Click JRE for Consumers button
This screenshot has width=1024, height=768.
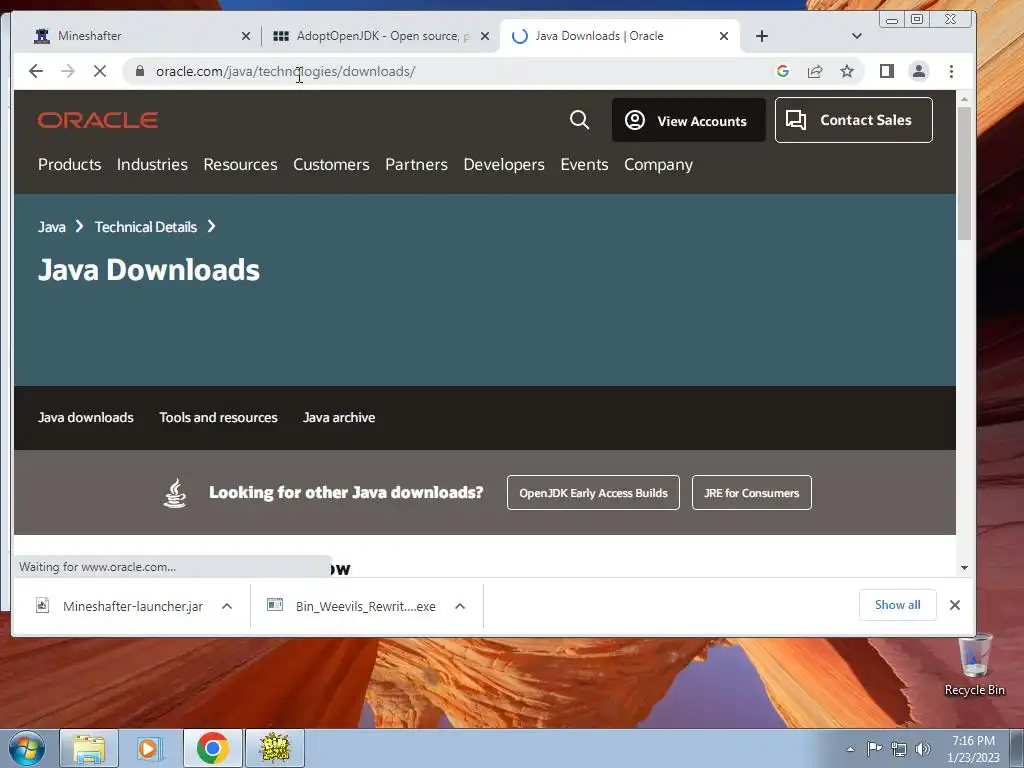tap(752, 493)
